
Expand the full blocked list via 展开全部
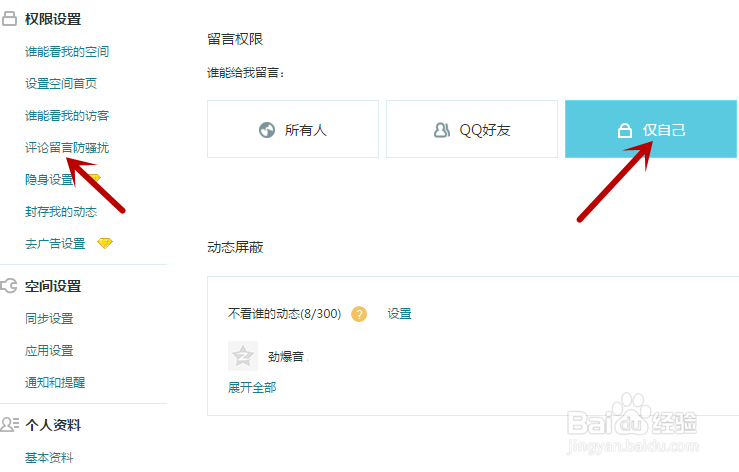click(x=252, y=387)
